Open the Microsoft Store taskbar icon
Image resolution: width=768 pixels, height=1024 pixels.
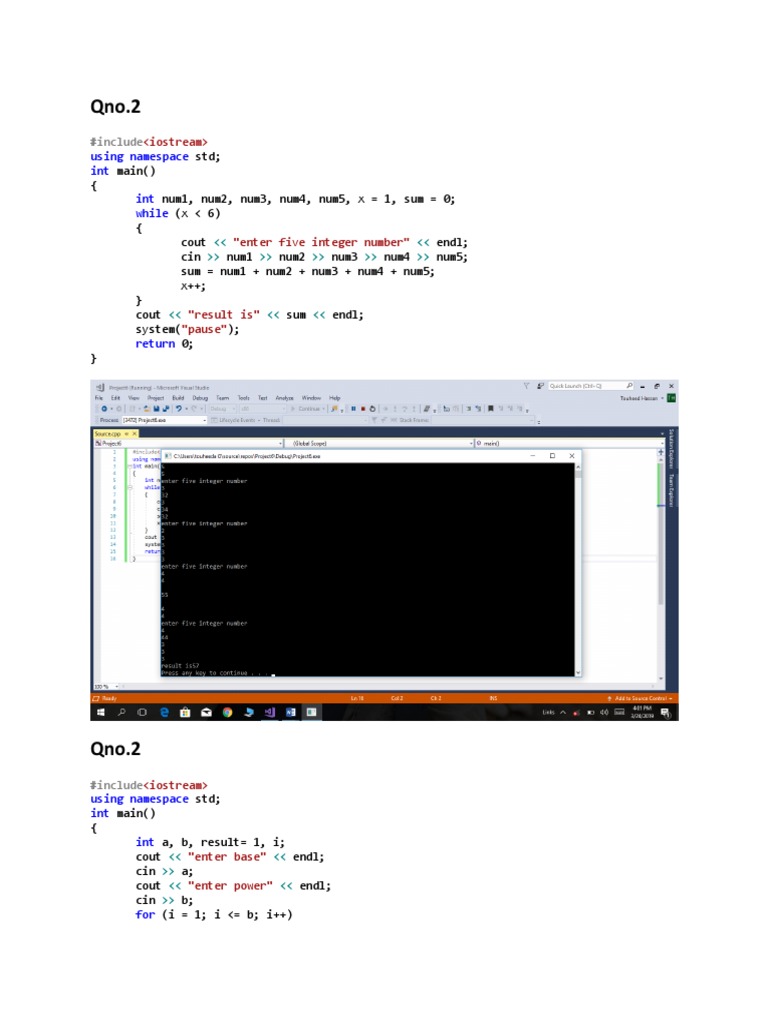click(185, 713)
